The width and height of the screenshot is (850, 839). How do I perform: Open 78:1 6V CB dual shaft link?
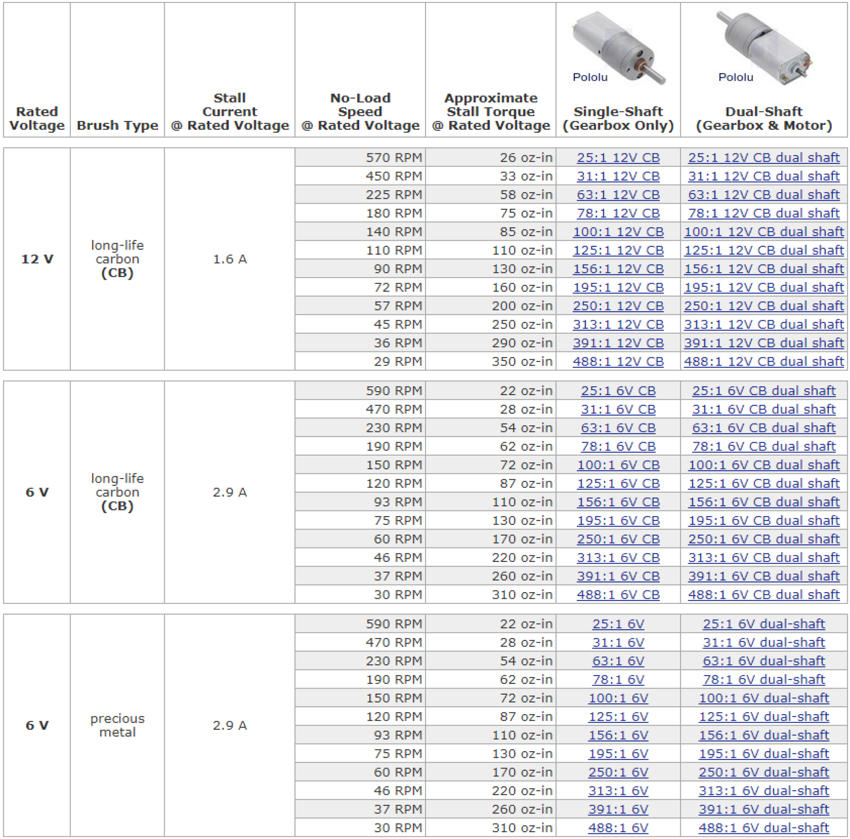coord(764,447)
